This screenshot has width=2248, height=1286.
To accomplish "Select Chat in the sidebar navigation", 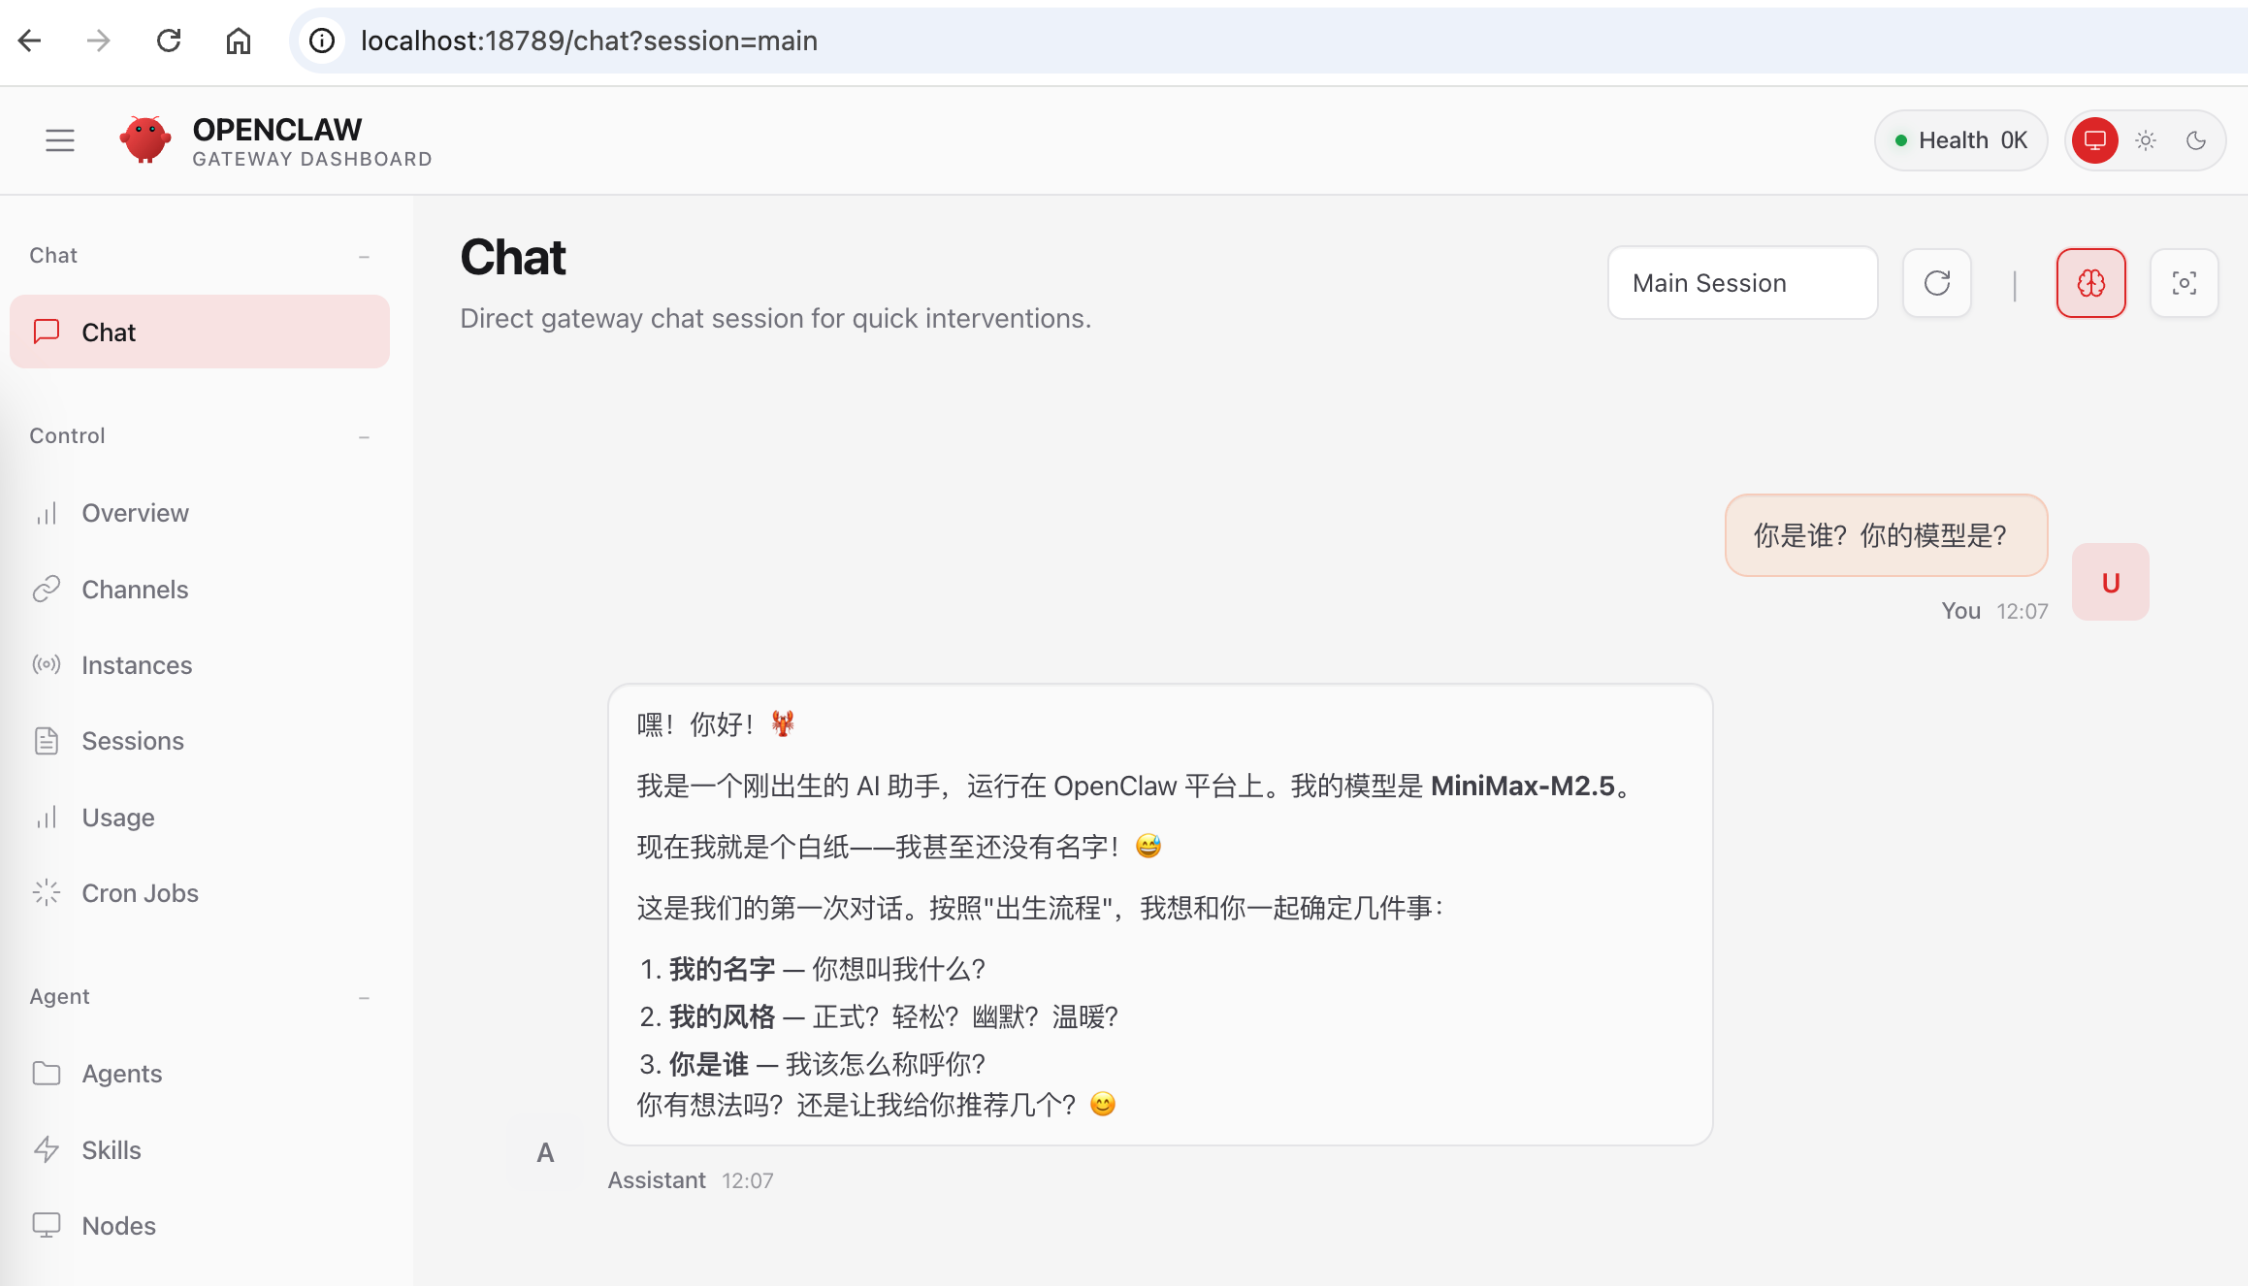I will (108, 331).
